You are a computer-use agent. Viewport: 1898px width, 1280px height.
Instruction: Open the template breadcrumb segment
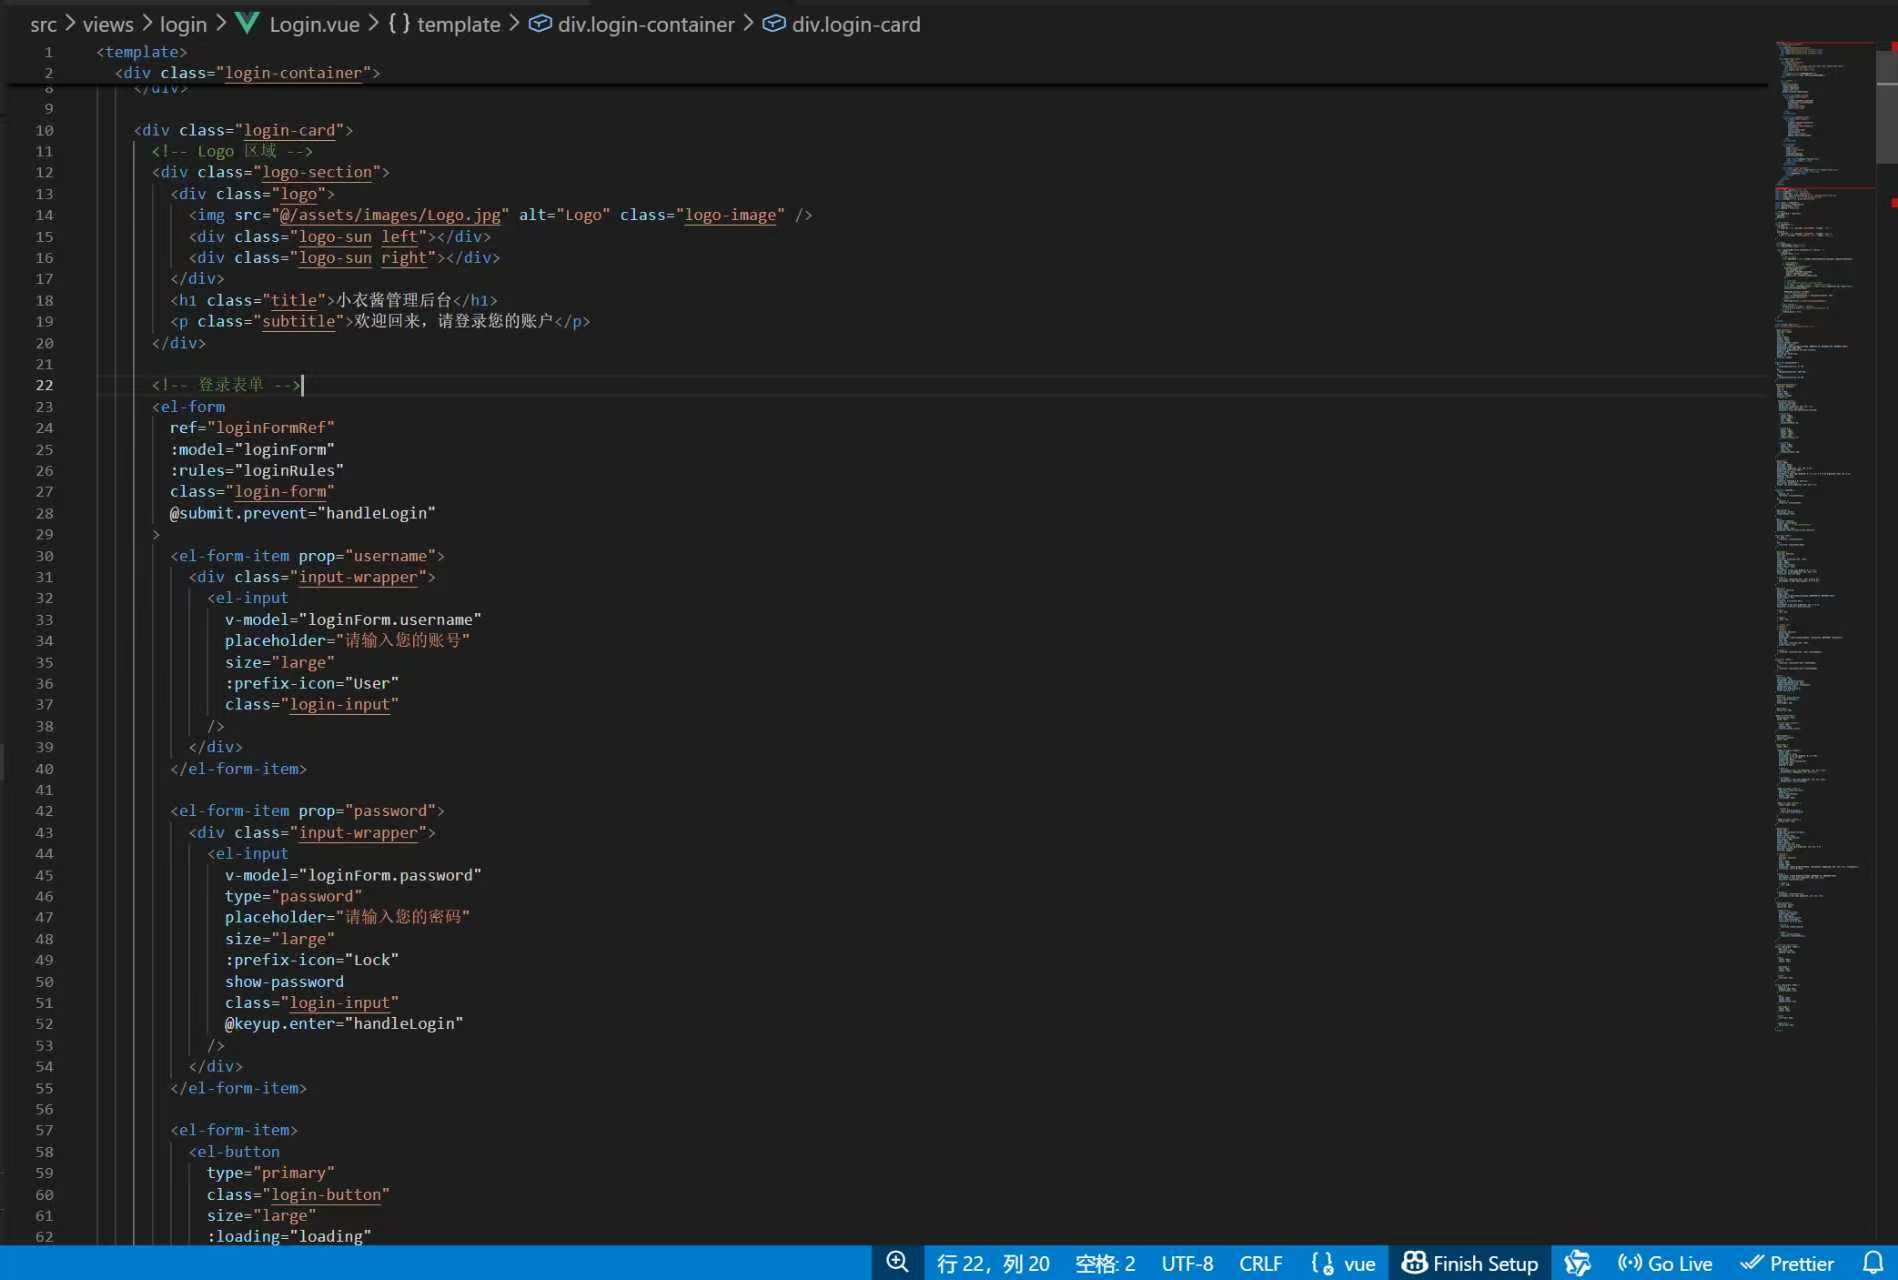pyautogui.click(x=458, y=24)
